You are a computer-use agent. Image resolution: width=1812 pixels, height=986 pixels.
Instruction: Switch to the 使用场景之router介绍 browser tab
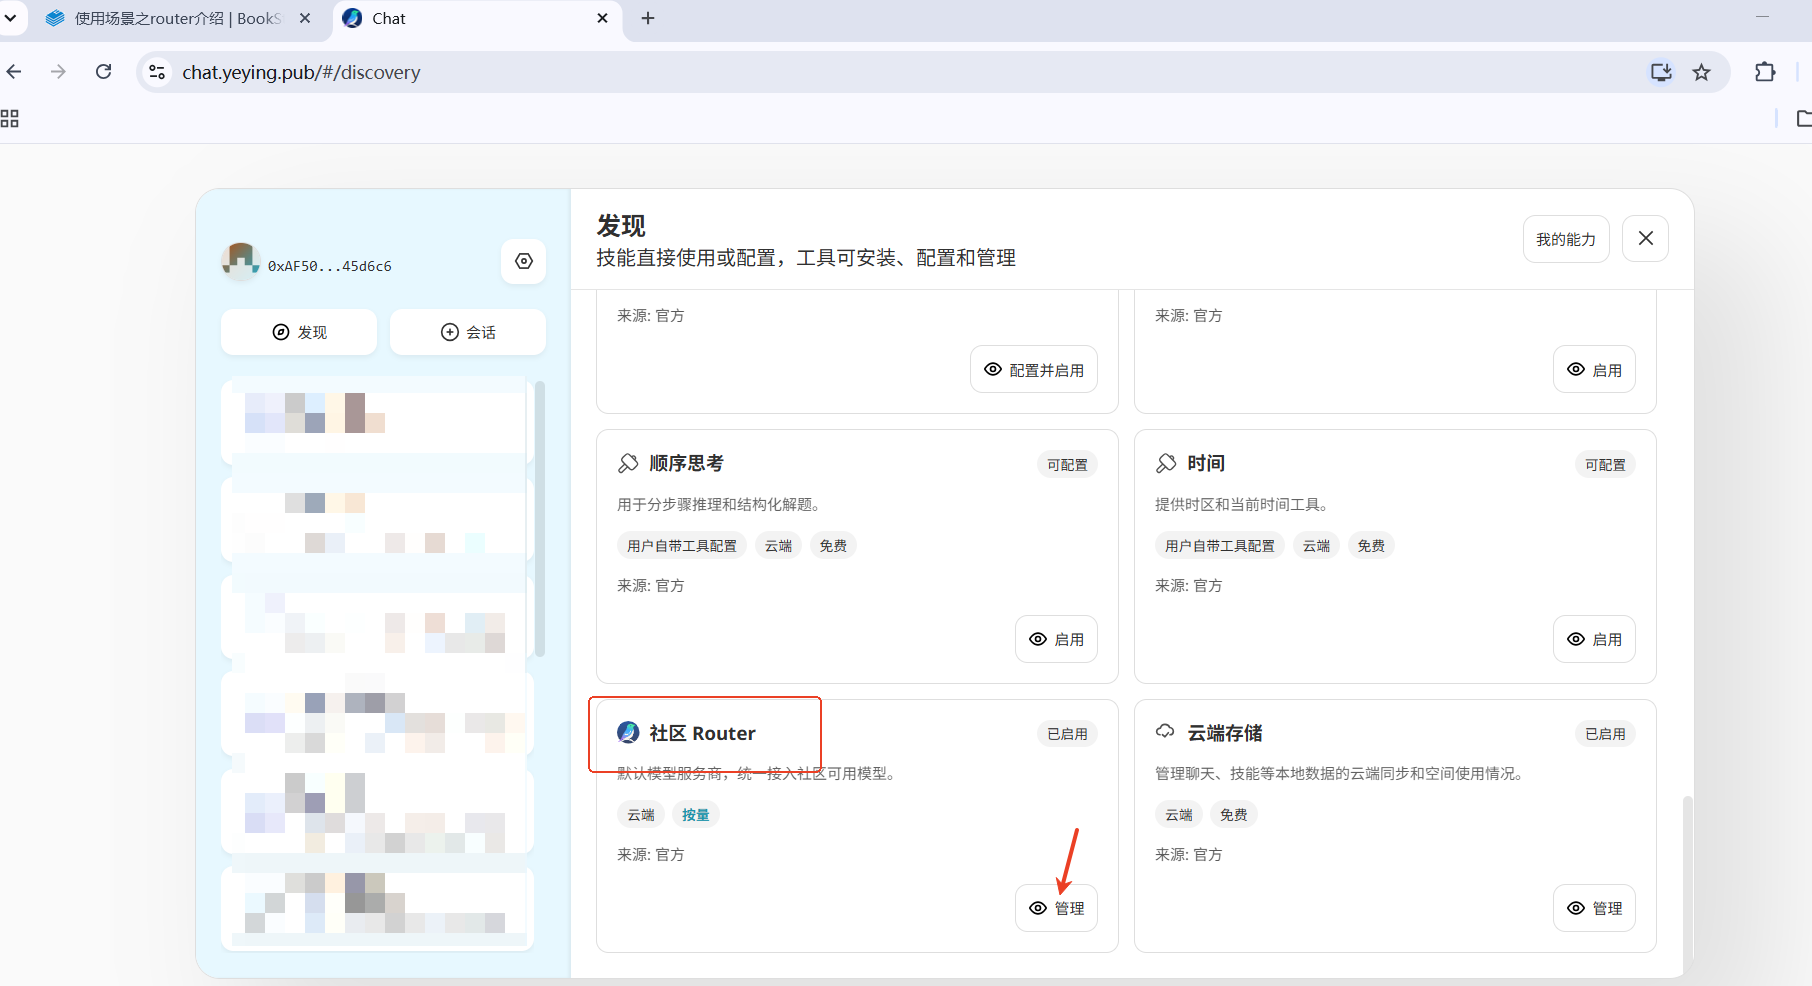pos(178,18)
